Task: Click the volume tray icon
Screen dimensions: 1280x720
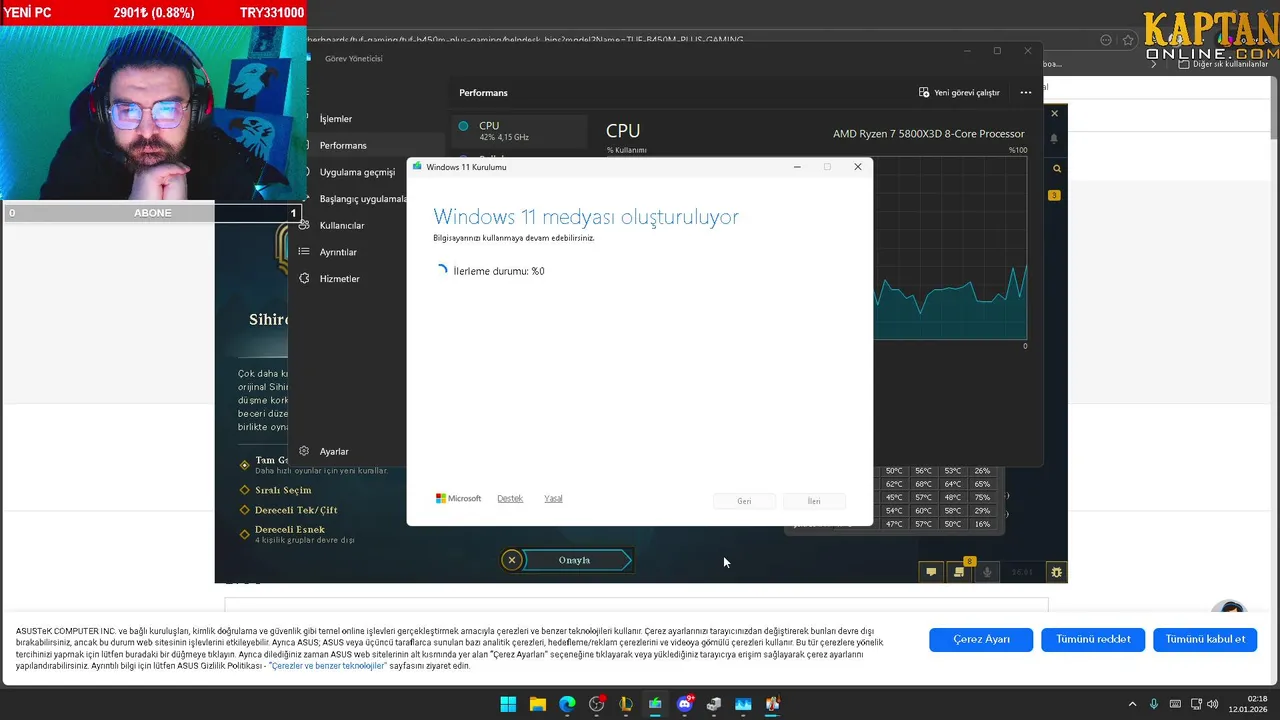Action: pyautogui.click(x=1212, y=704)
